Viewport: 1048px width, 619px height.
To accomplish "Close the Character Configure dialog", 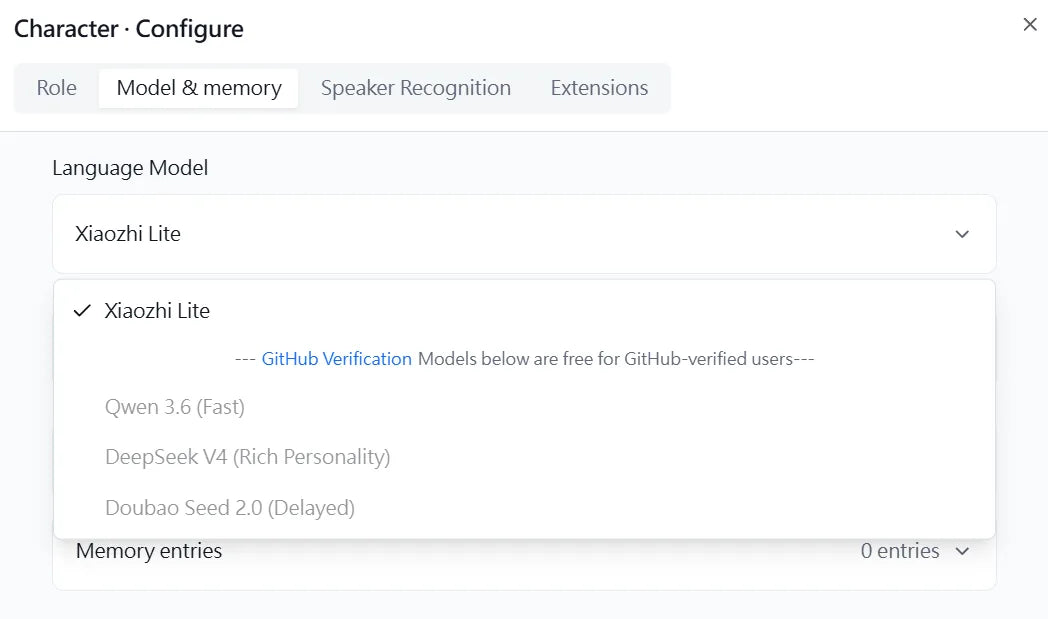I will click(x=1029, y=25).
